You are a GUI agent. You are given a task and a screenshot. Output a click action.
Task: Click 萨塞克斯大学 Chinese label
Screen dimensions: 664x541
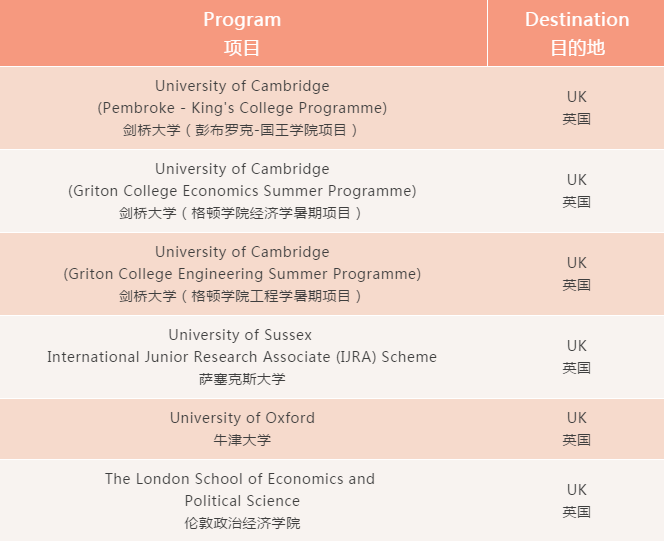[242, 379]
